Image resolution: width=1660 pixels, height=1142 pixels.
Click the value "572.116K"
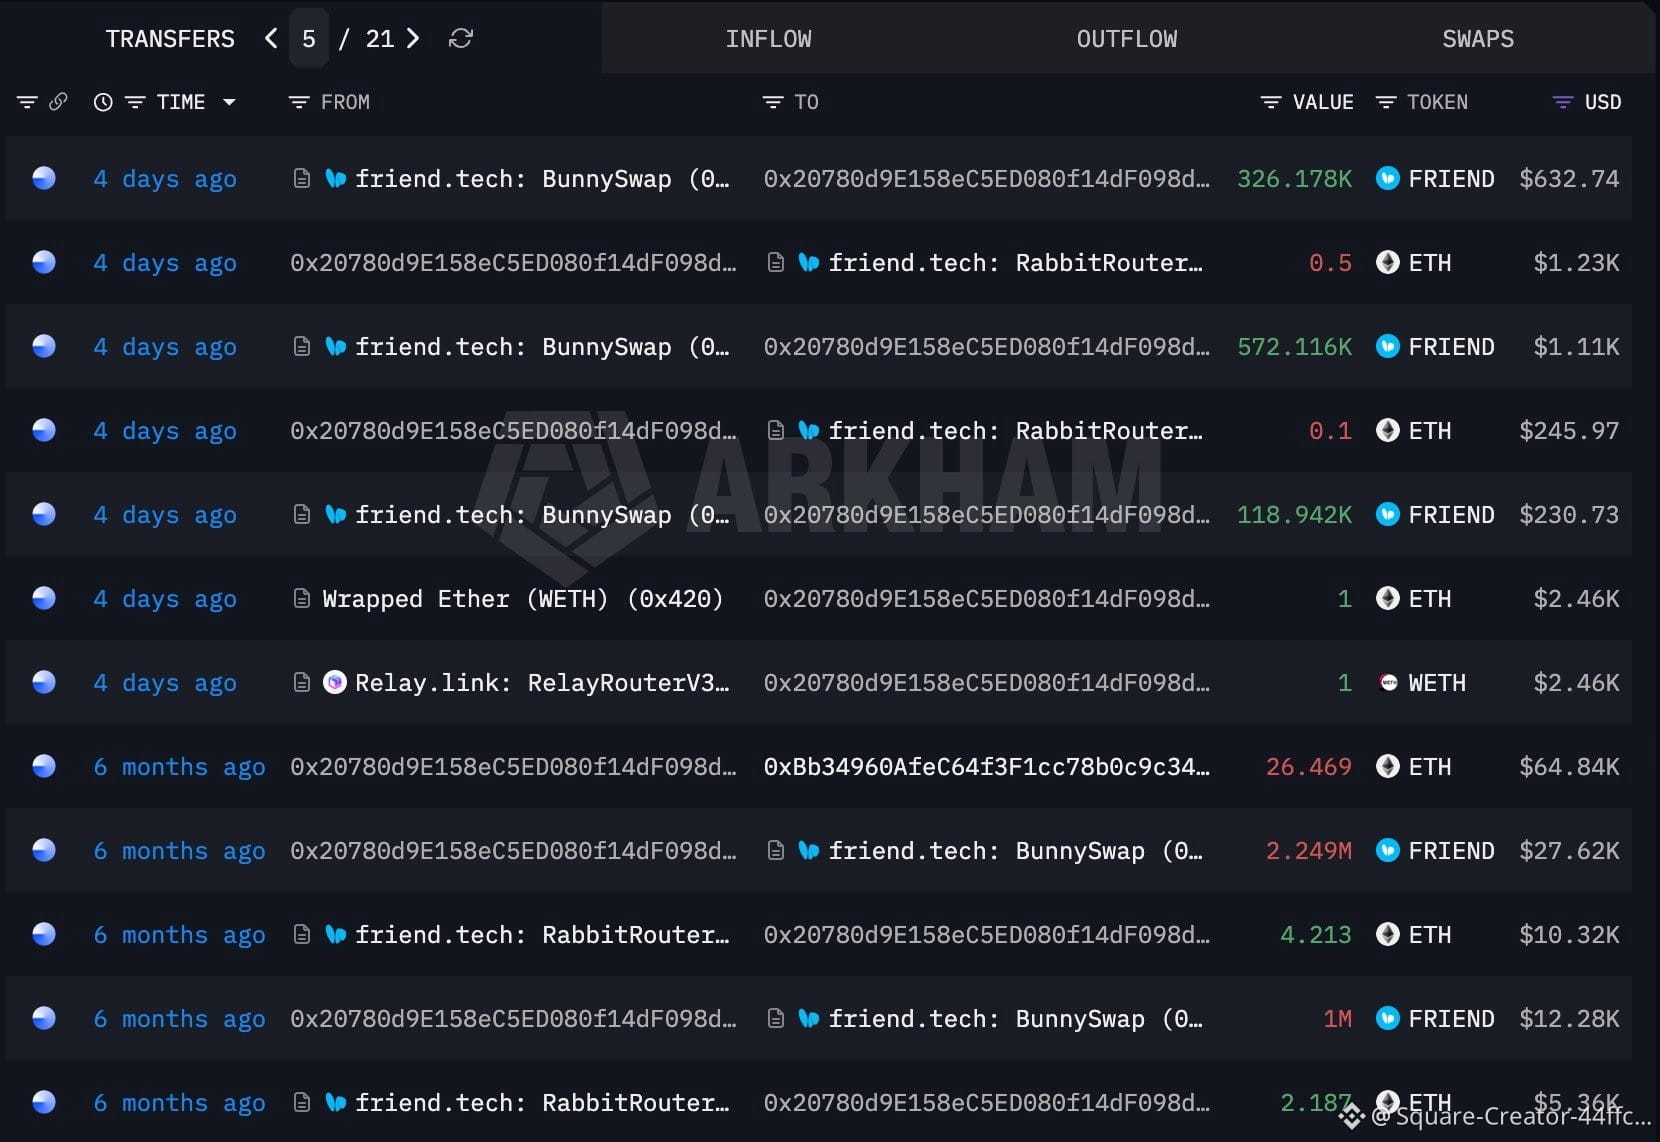click(1294, 346)
